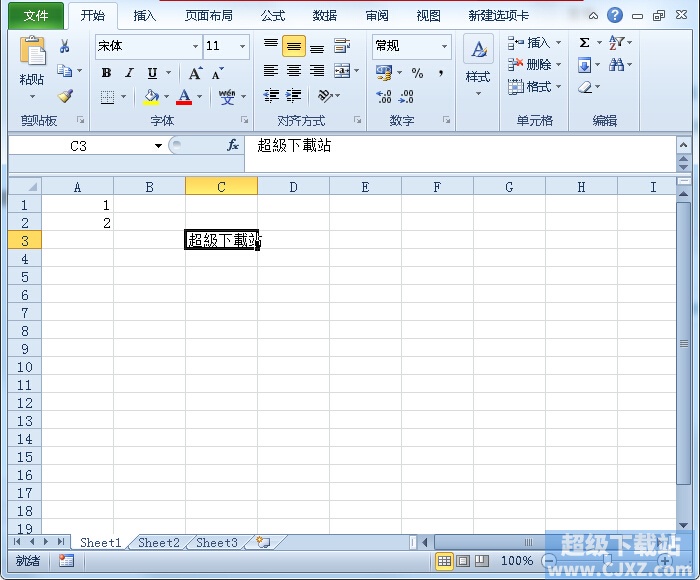Increase indent
700x580 pixels.
[x=293, y=96]
